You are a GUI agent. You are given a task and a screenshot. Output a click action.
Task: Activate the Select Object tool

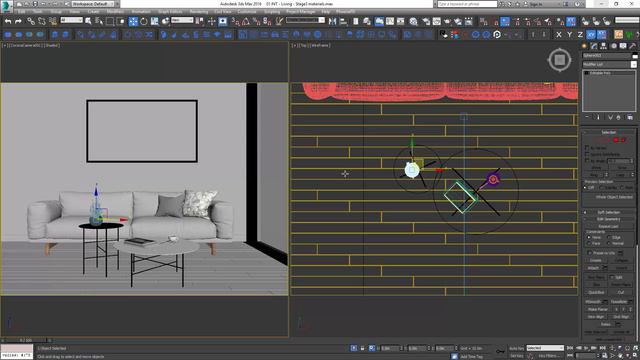click(x=88, y=21)
